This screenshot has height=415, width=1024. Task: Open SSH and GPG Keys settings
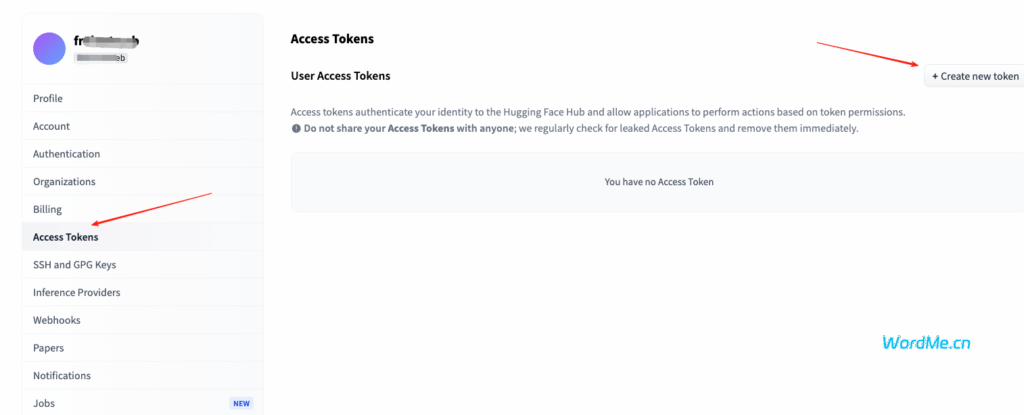tap(142, 265)
